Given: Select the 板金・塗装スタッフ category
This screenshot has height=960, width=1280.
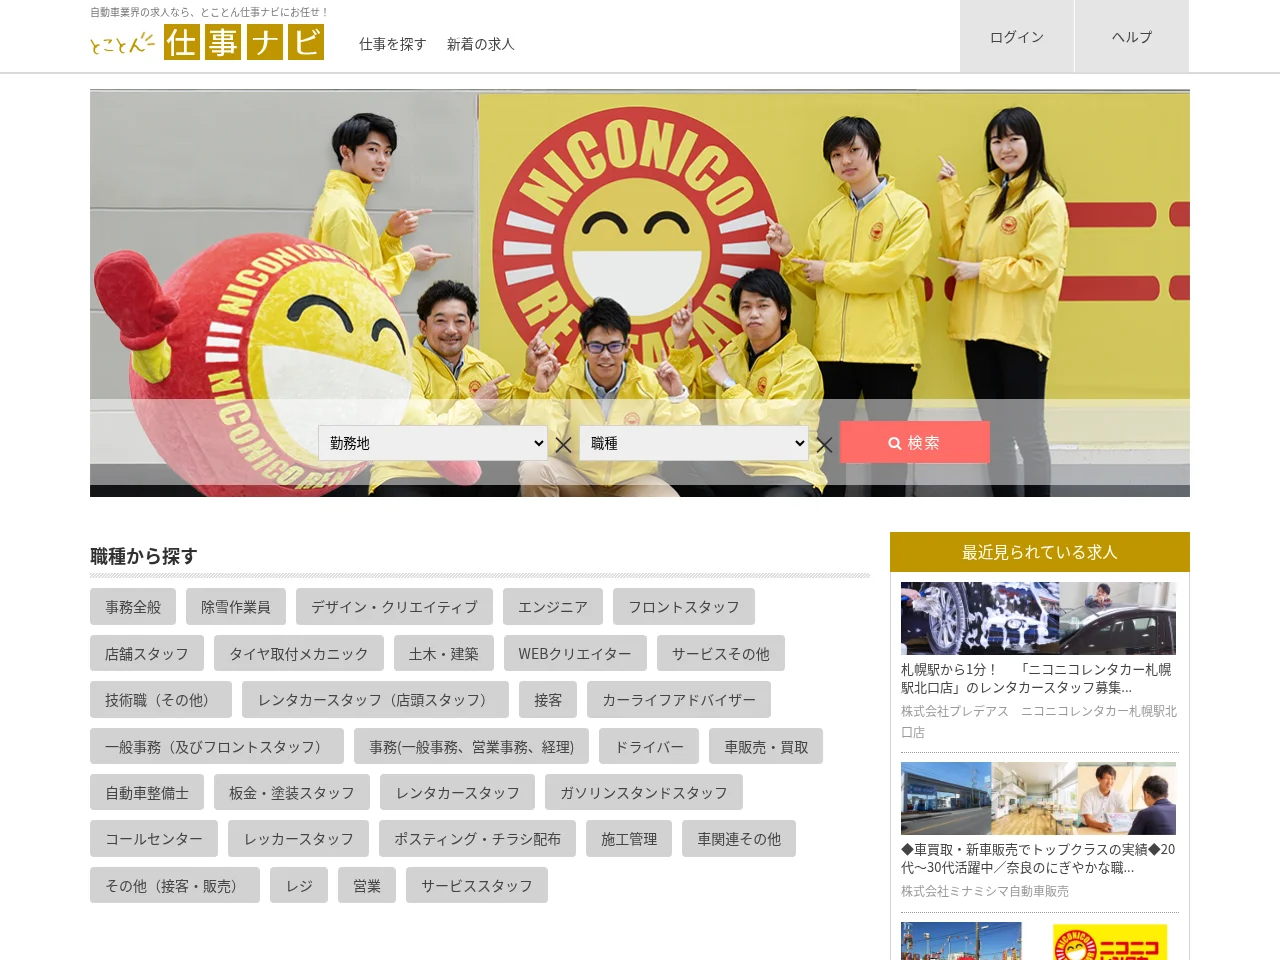Looking at the screenshot, I should click(292, 793).
